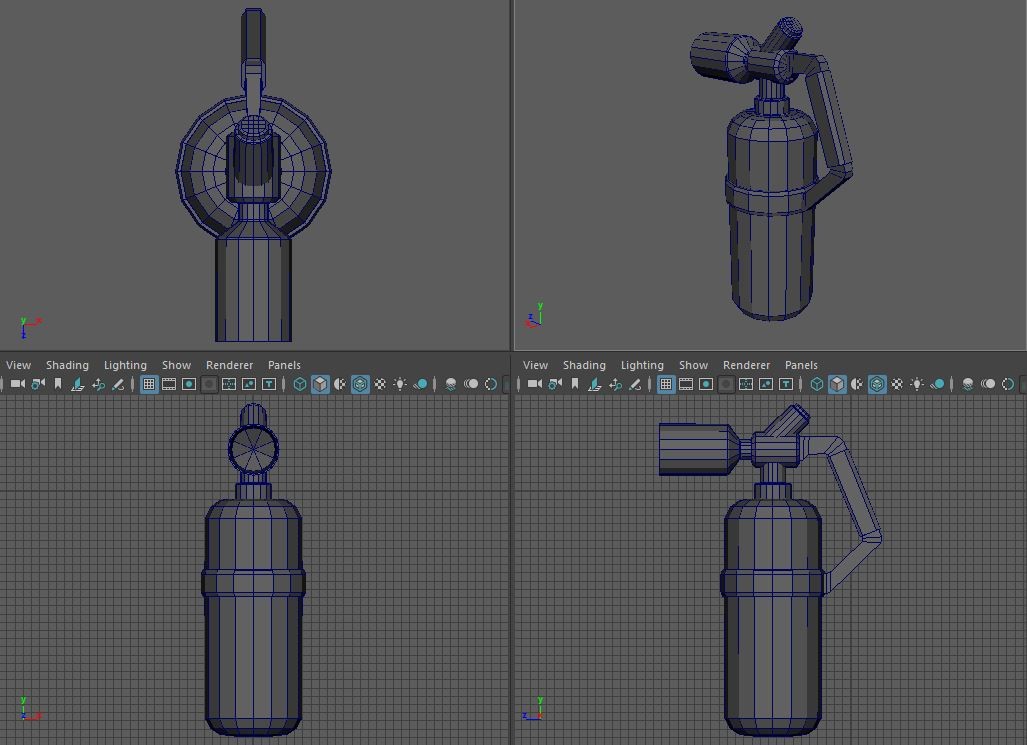Toggle the Field Chart in the front view toolbar
This screenshot has width=1027, height=745.
pyautogui.click(x=229, y=384)
